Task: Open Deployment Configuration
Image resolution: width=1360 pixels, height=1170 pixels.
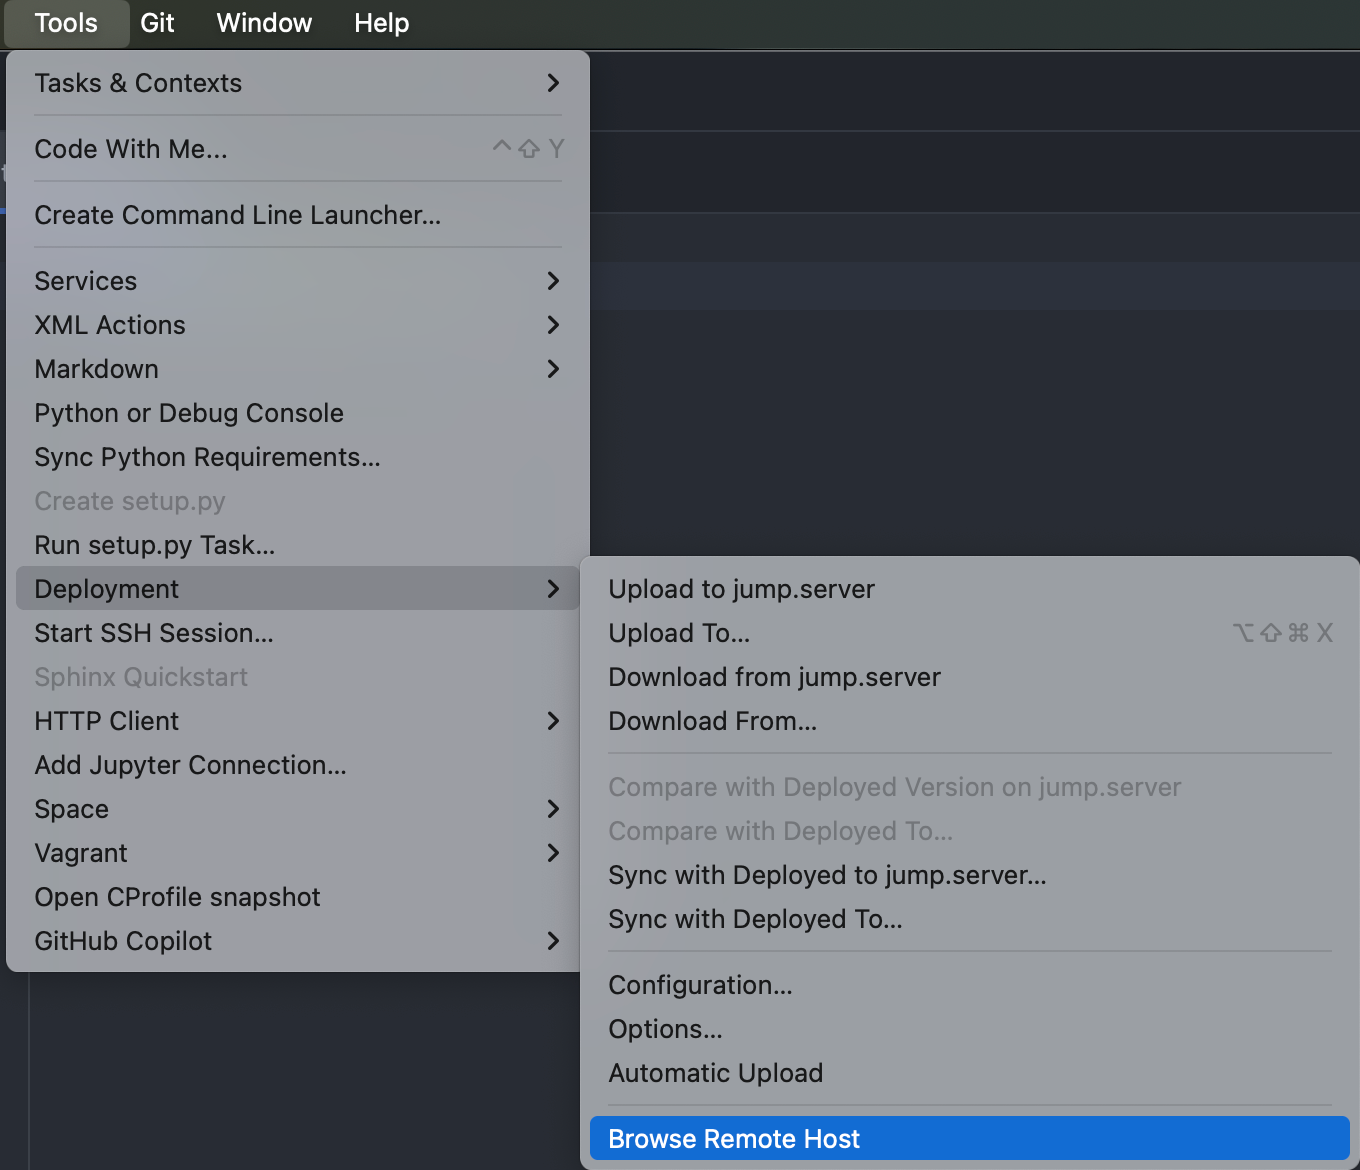Action: pyautogui.click(x=700, y=985)
